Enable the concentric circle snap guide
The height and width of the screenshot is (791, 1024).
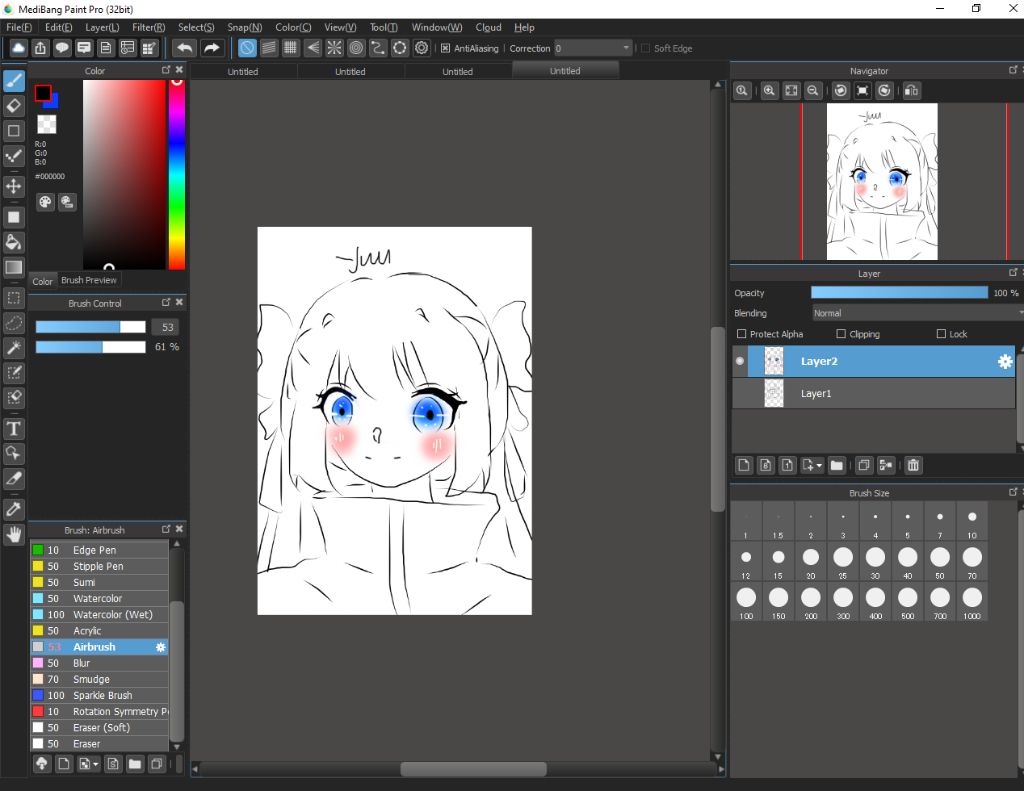point(356,48)
